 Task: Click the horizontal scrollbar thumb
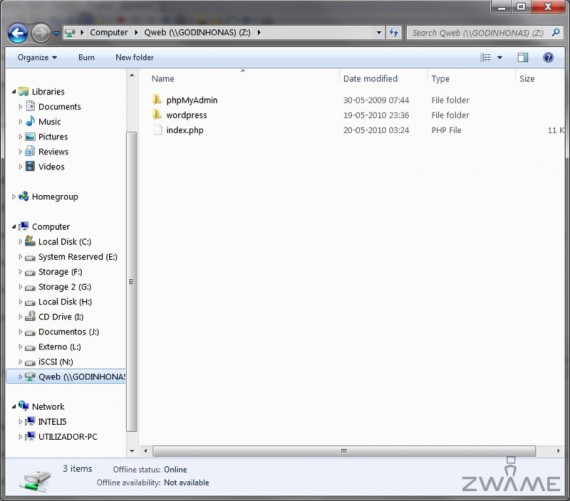[344, 451]
